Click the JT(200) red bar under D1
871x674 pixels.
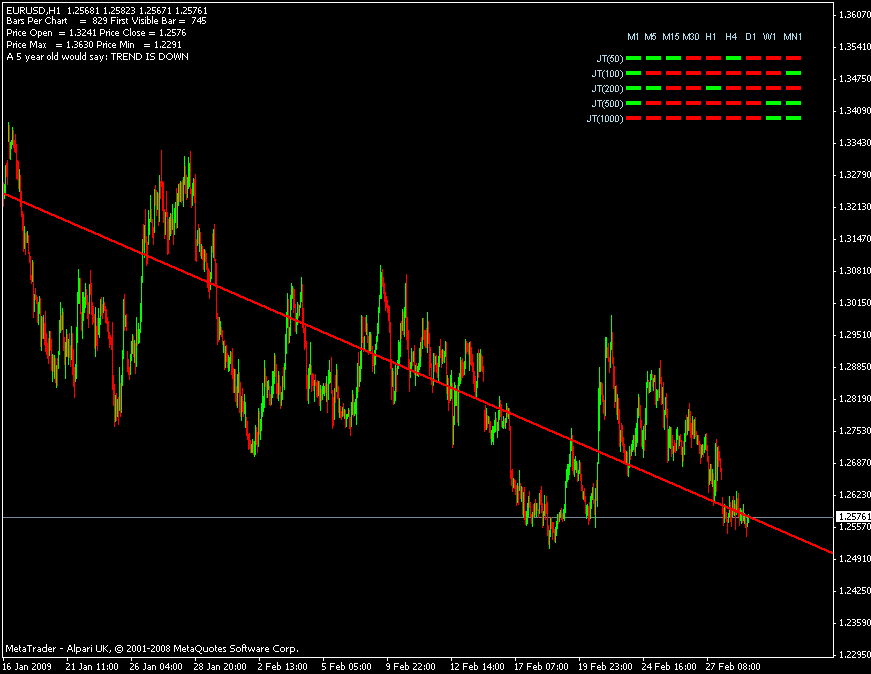tap(753, 88)
